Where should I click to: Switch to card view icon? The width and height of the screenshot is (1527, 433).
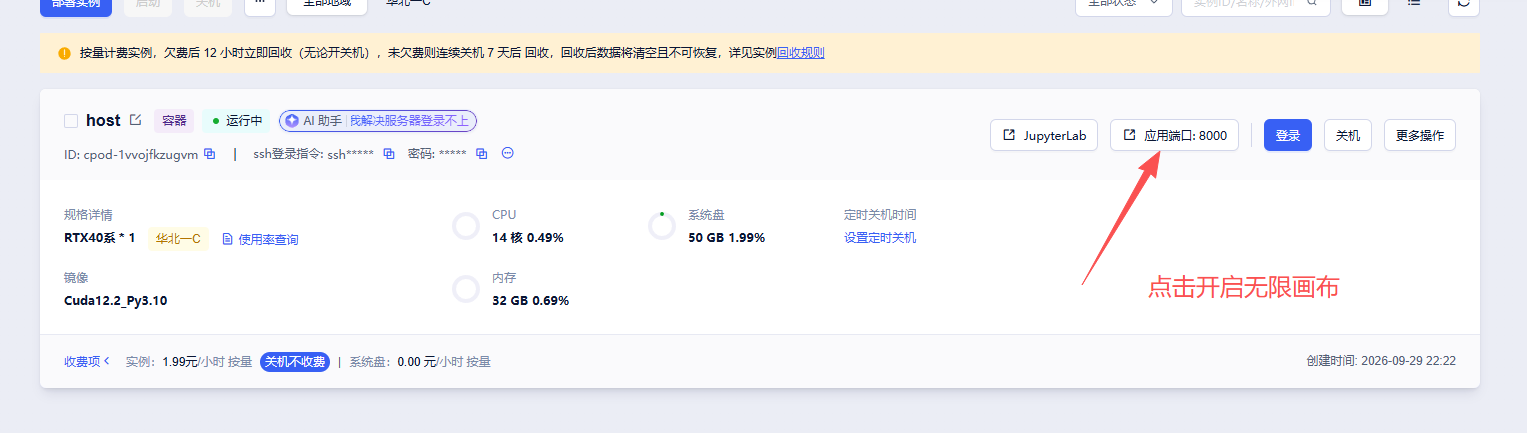pyautogui.click(x=1364, y=4)
